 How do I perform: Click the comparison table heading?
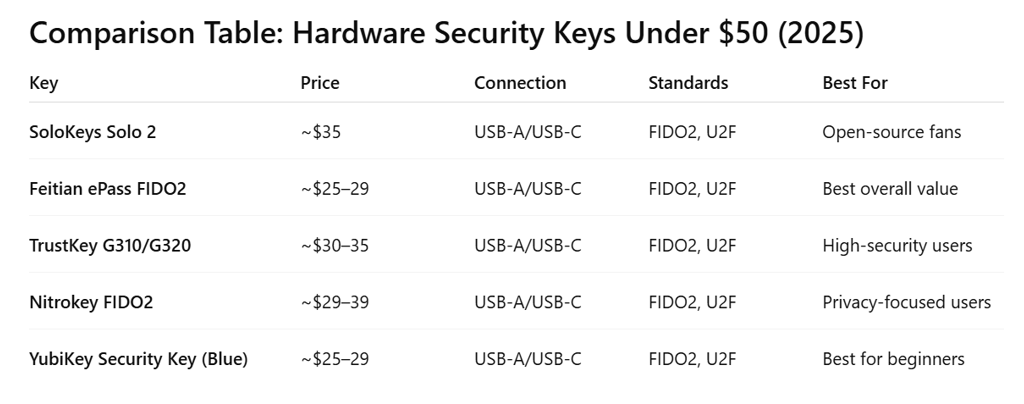(446, 33)
